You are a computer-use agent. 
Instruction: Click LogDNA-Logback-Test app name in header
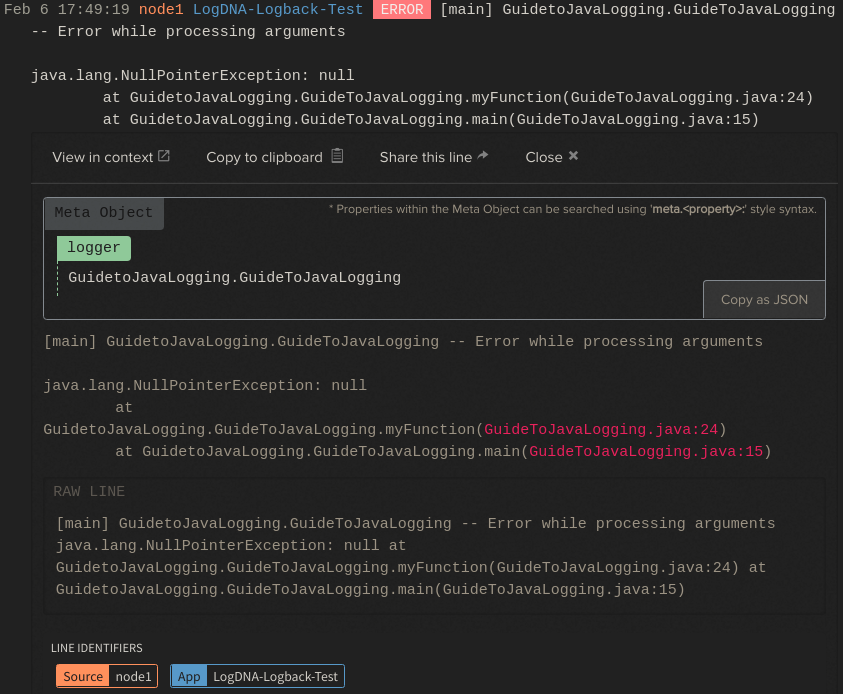pos(278,10)
